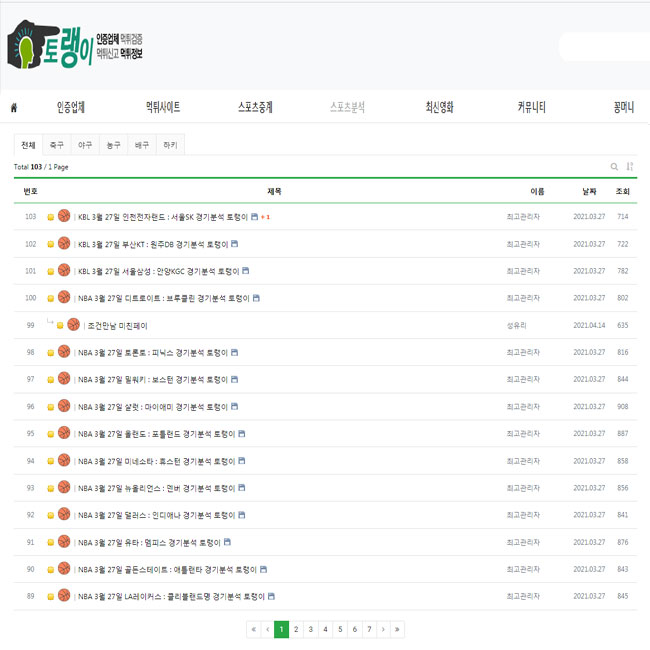Open 최신영화 menu
The width and height of the screenshot is (650, 650).
(439, 107)
